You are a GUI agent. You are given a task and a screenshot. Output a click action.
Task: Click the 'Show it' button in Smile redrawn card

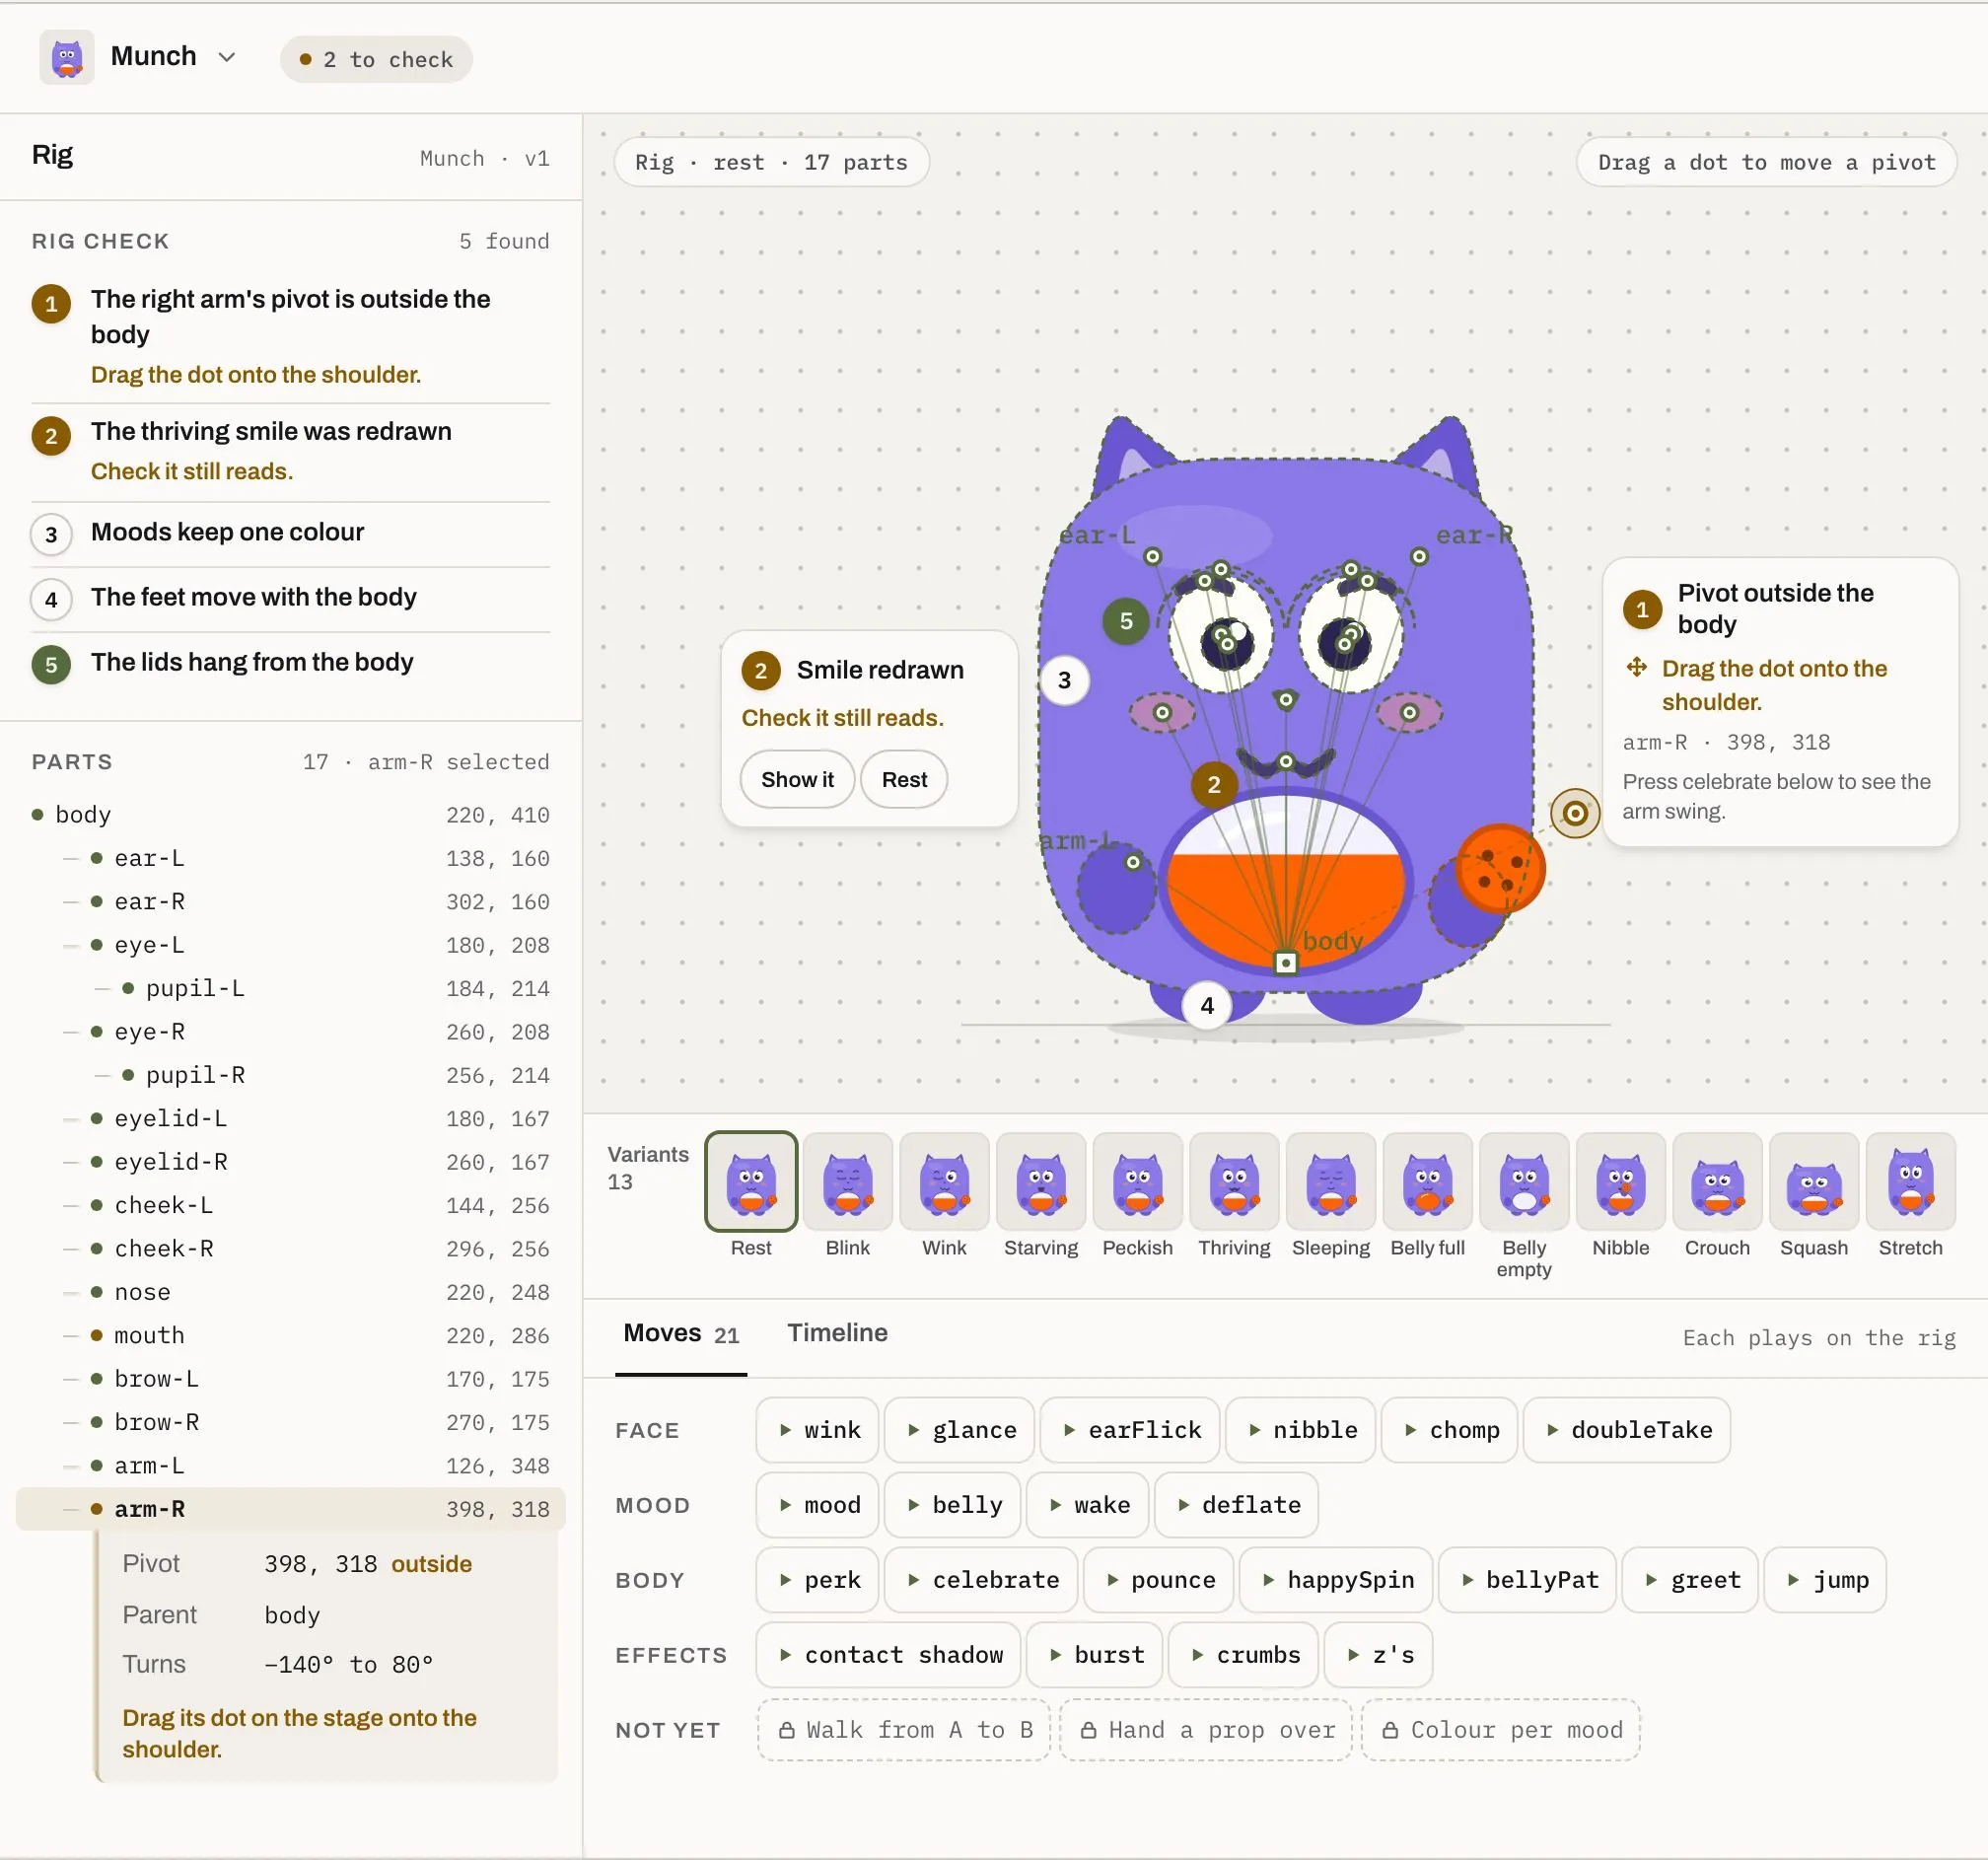[x=797, y=779]
